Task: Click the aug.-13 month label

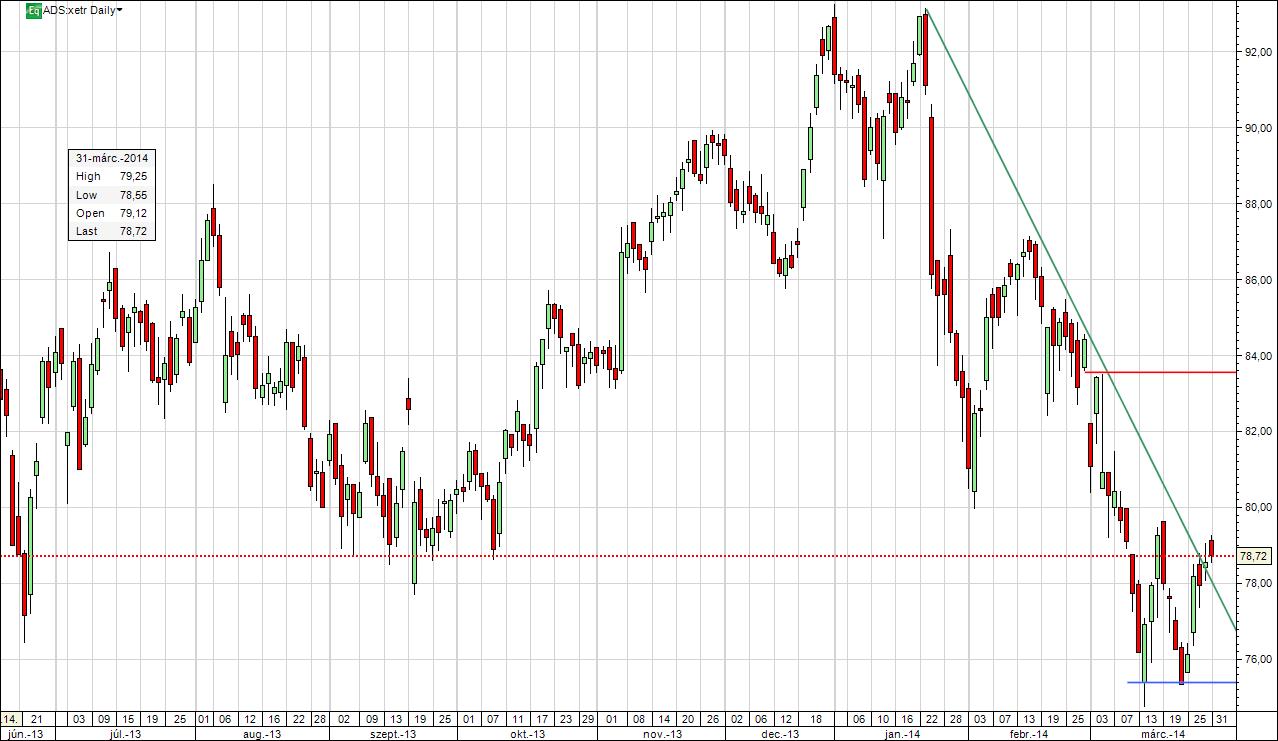Action: (261, 734)
